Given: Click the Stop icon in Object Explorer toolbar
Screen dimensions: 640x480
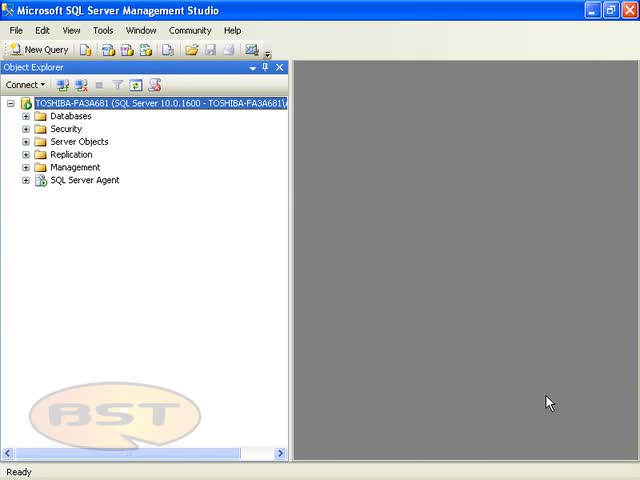Looking at the screenshot, I should click(x=99, y=85).
